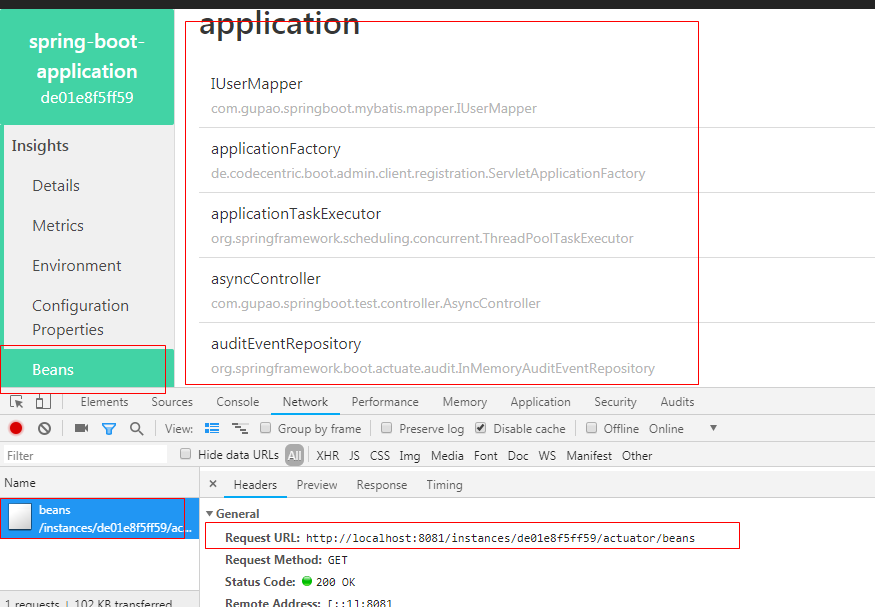This screenshot has width=875, height=607.
Task: Filter requests by Img
Action: [x=410, y=456]
